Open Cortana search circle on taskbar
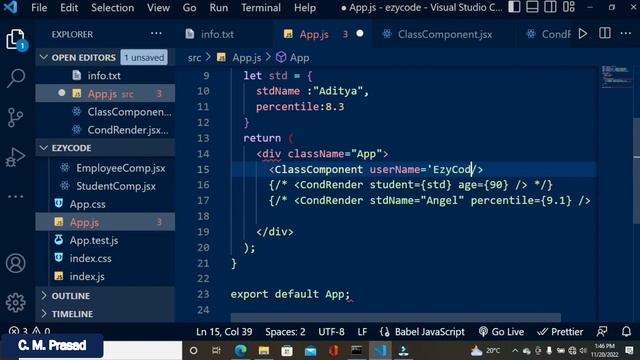Screen dimensions: 640x360 tap(193, 350)
